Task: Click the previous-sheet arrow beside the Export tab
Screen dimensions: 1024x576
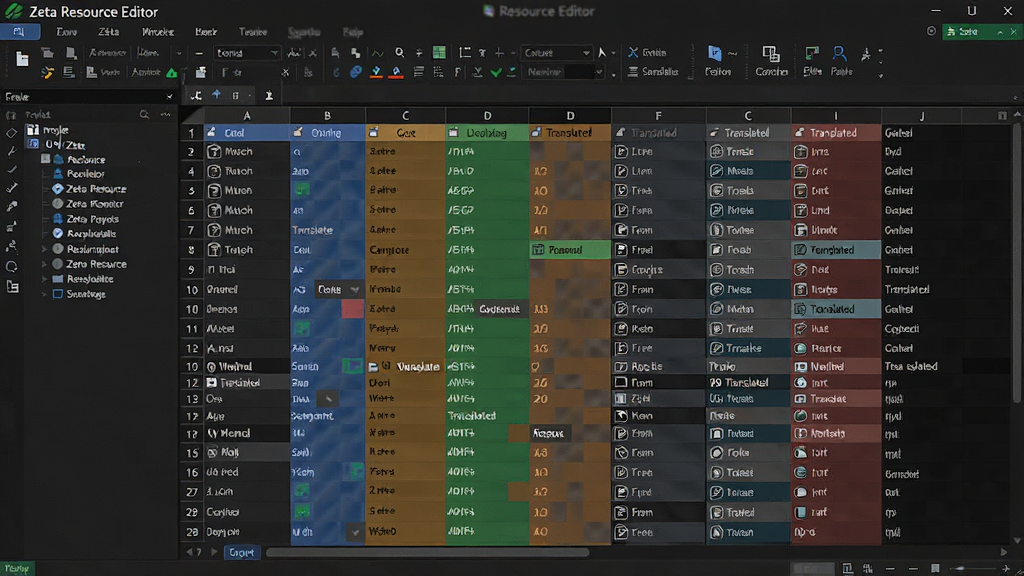Action: click(x=189, y=552)
